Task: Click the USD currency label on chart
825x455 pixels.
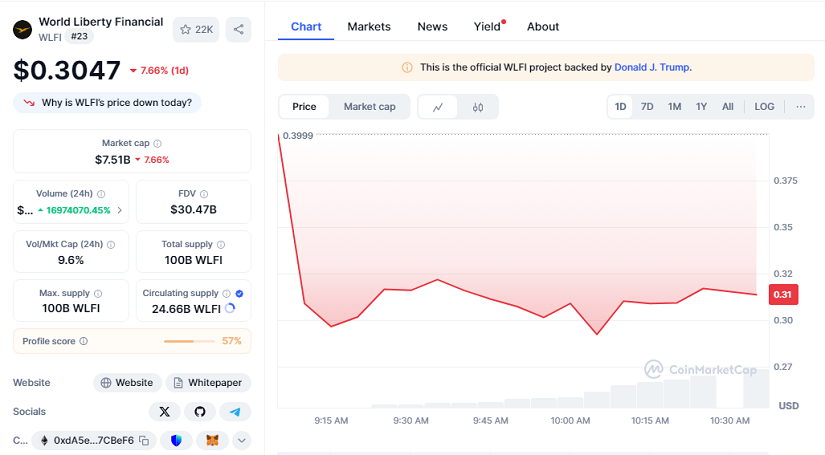Action: click(x=788, y=406)
